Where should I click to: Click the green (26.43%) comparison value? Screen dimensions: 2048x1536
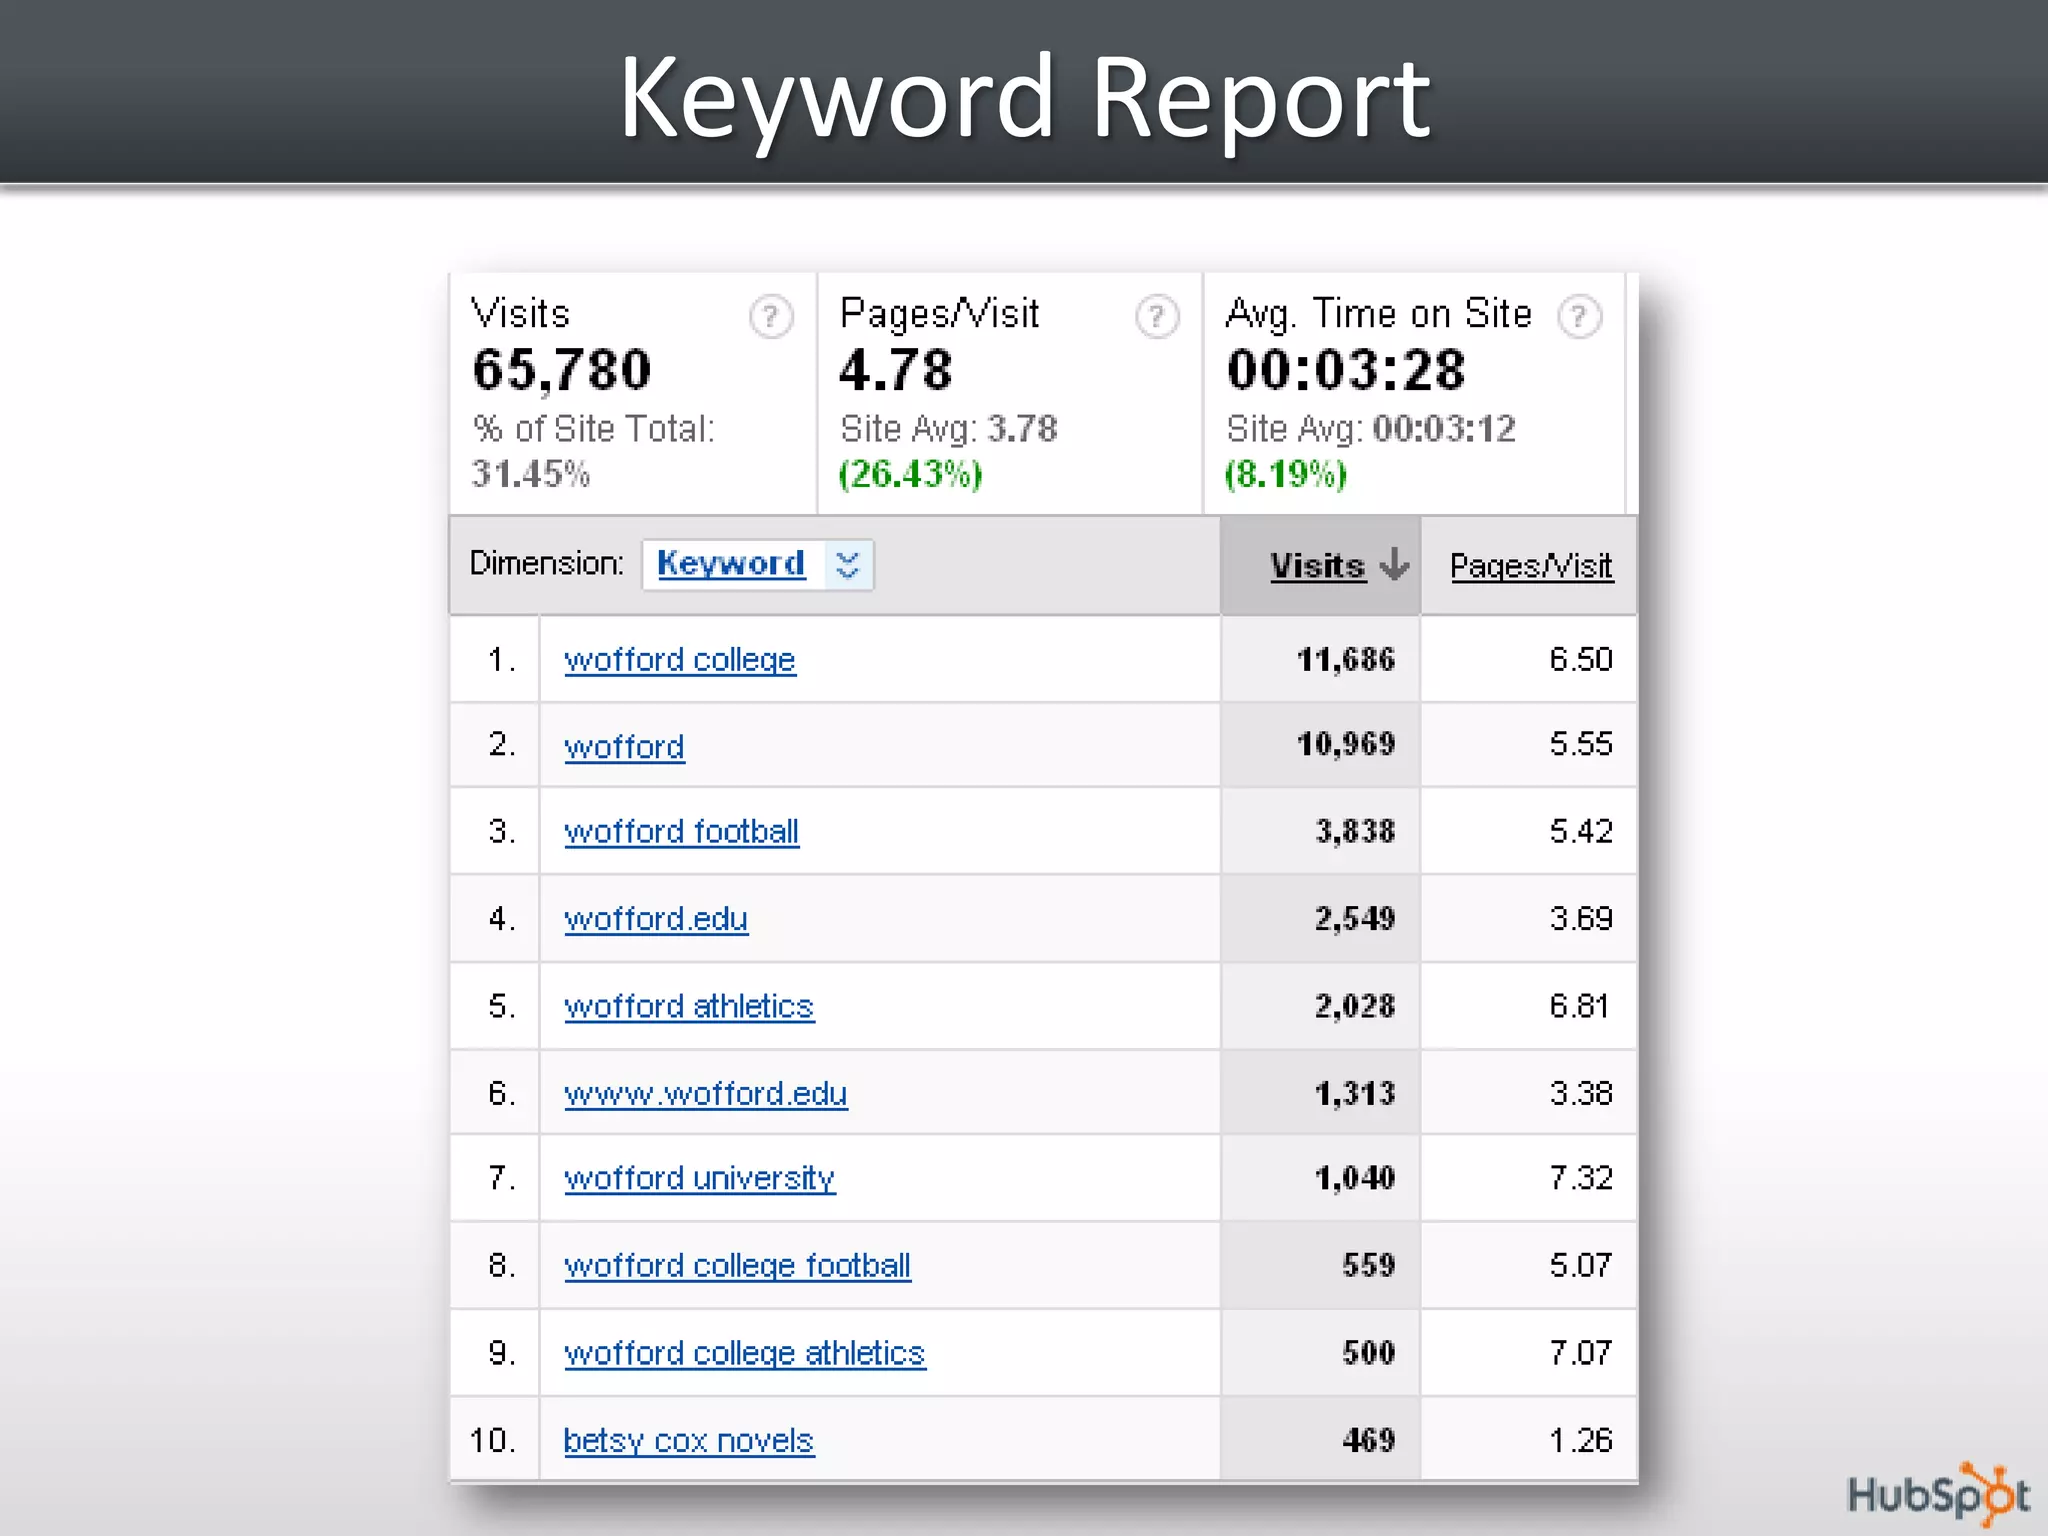pos(910,474)
